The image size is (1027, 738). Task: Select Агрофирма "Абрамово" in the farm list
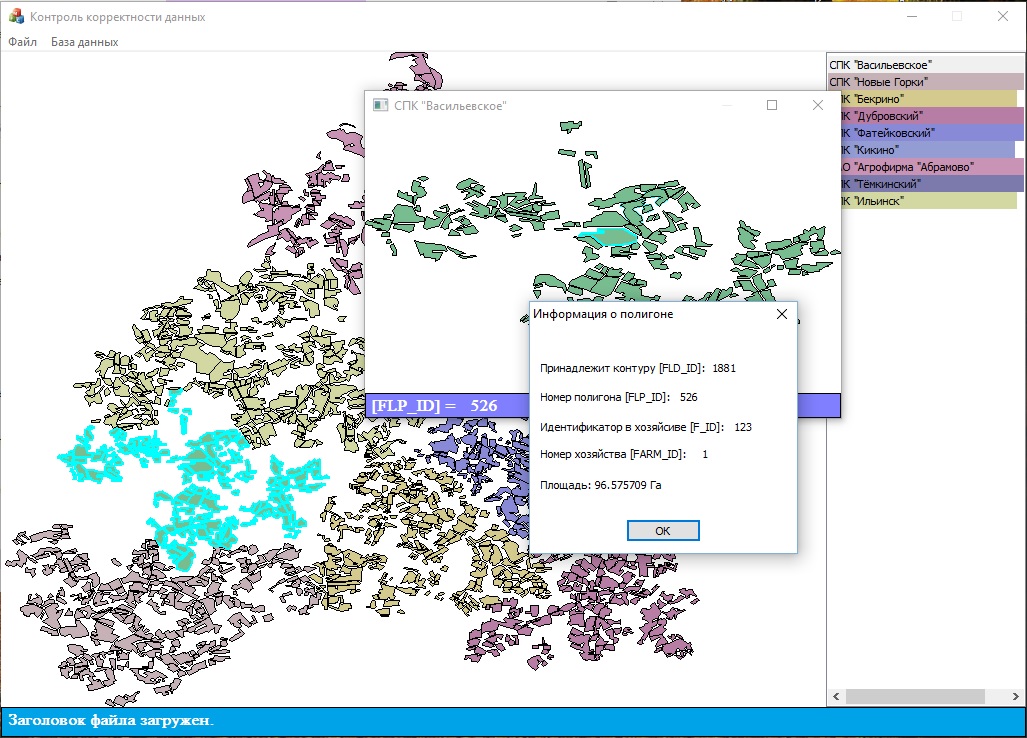(x=932, y=167)
